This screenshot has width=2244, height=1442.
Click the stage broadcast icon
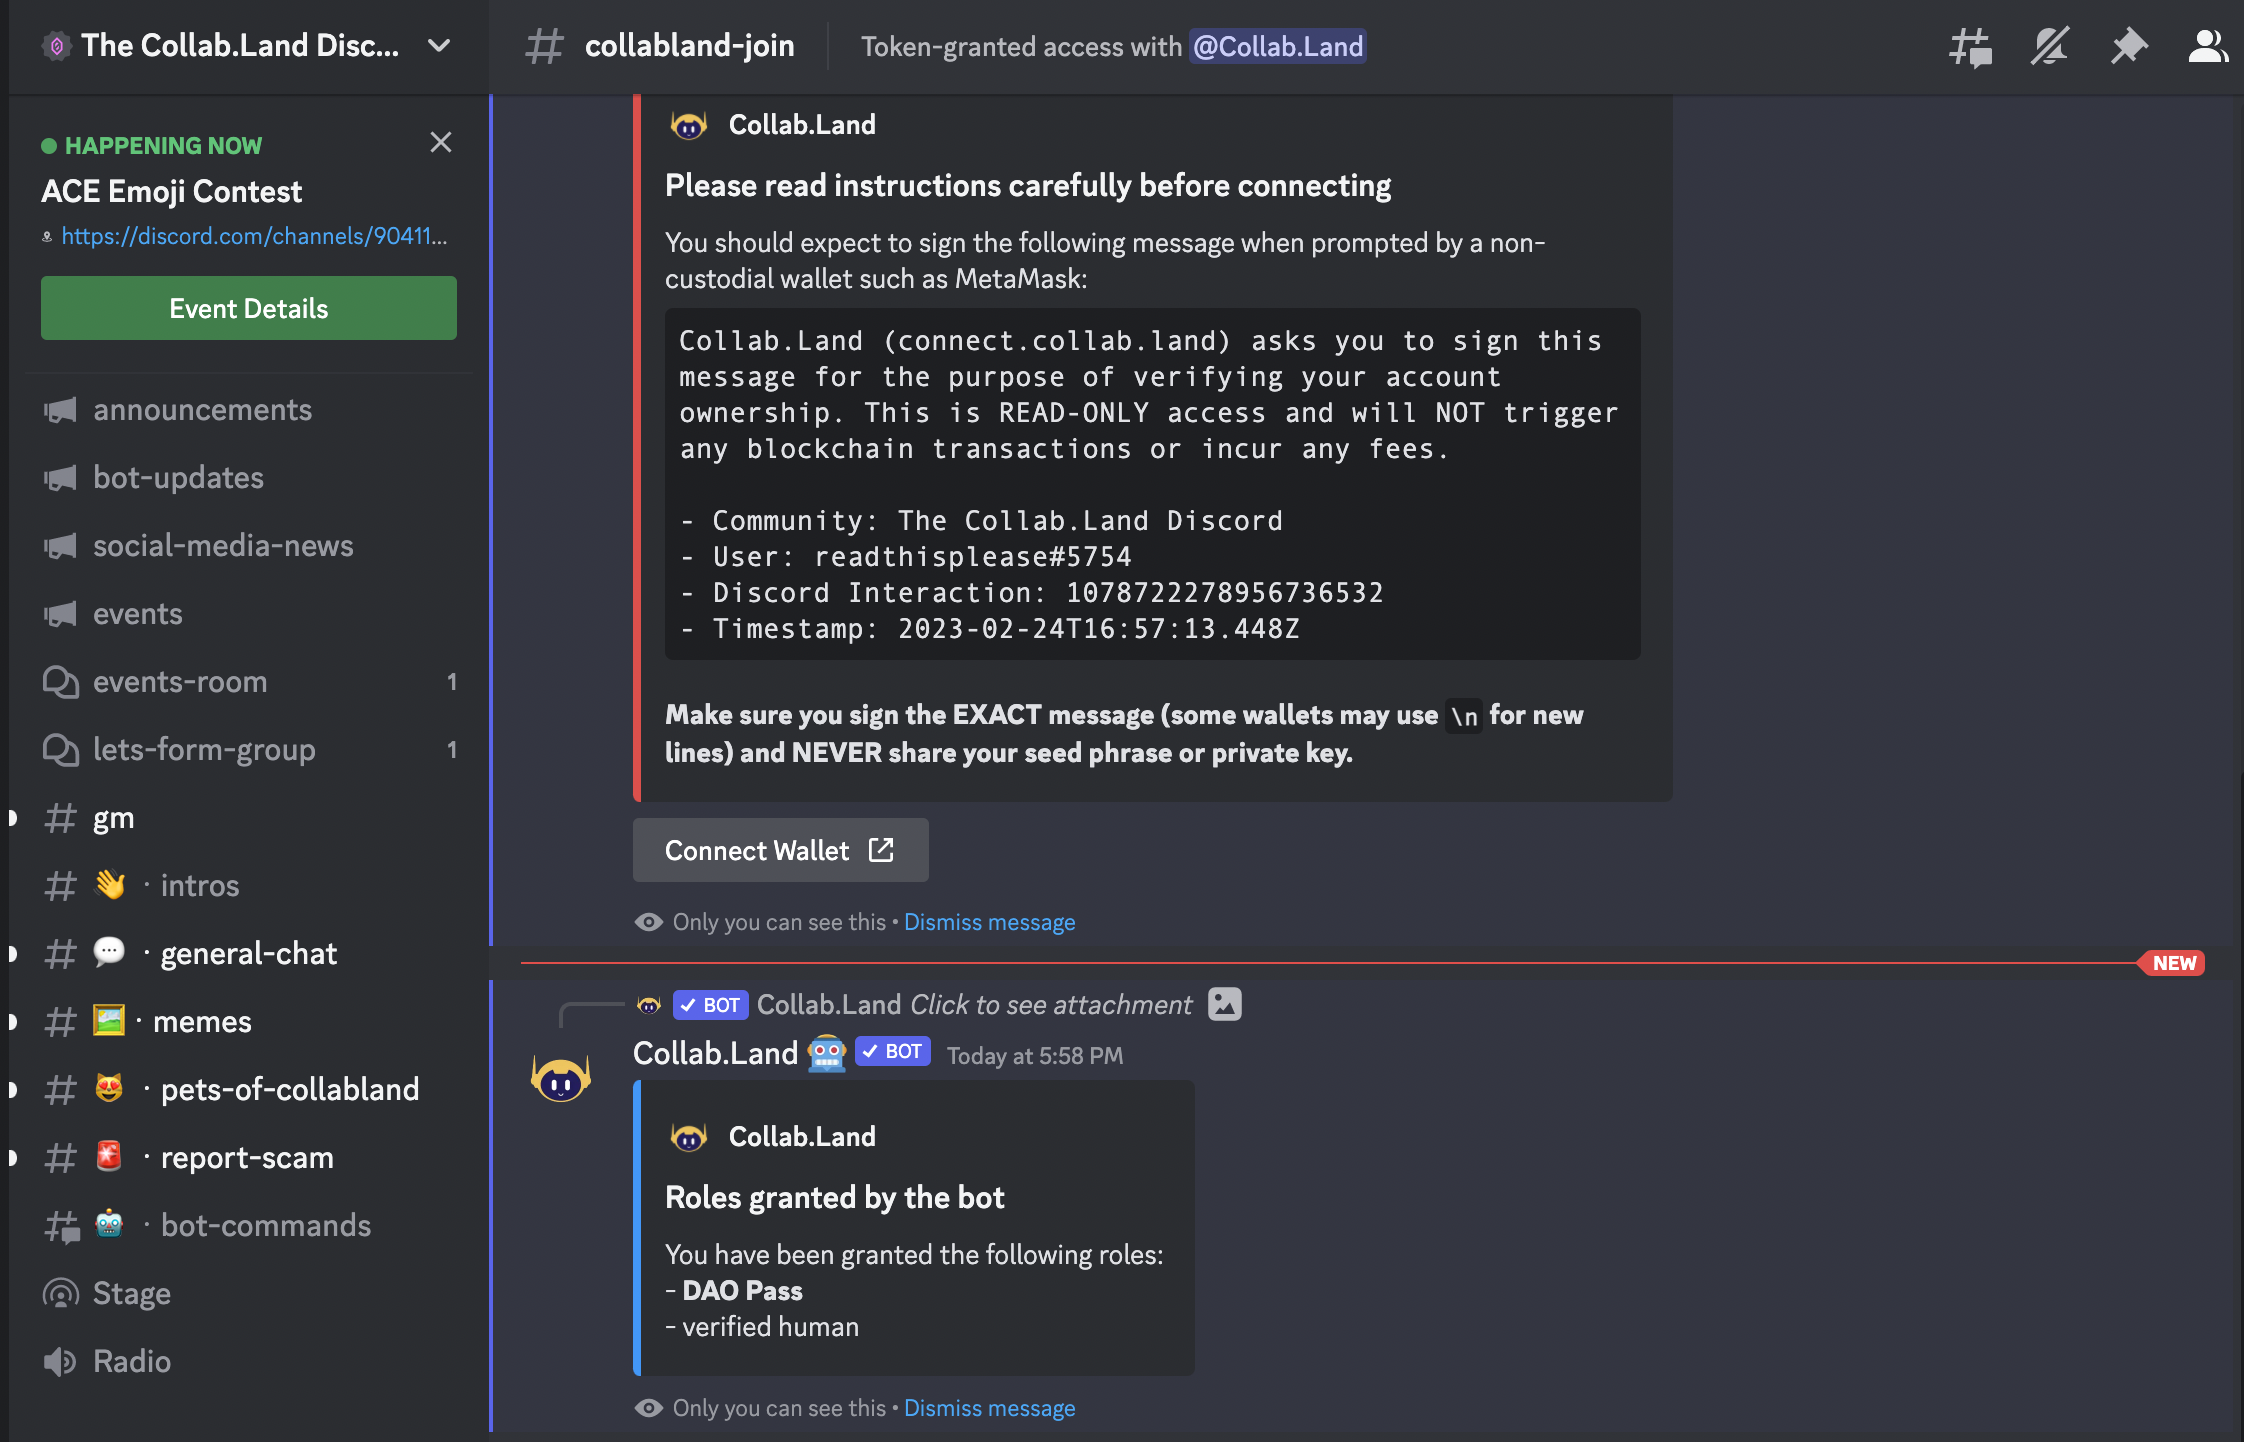coord(60,1294)
